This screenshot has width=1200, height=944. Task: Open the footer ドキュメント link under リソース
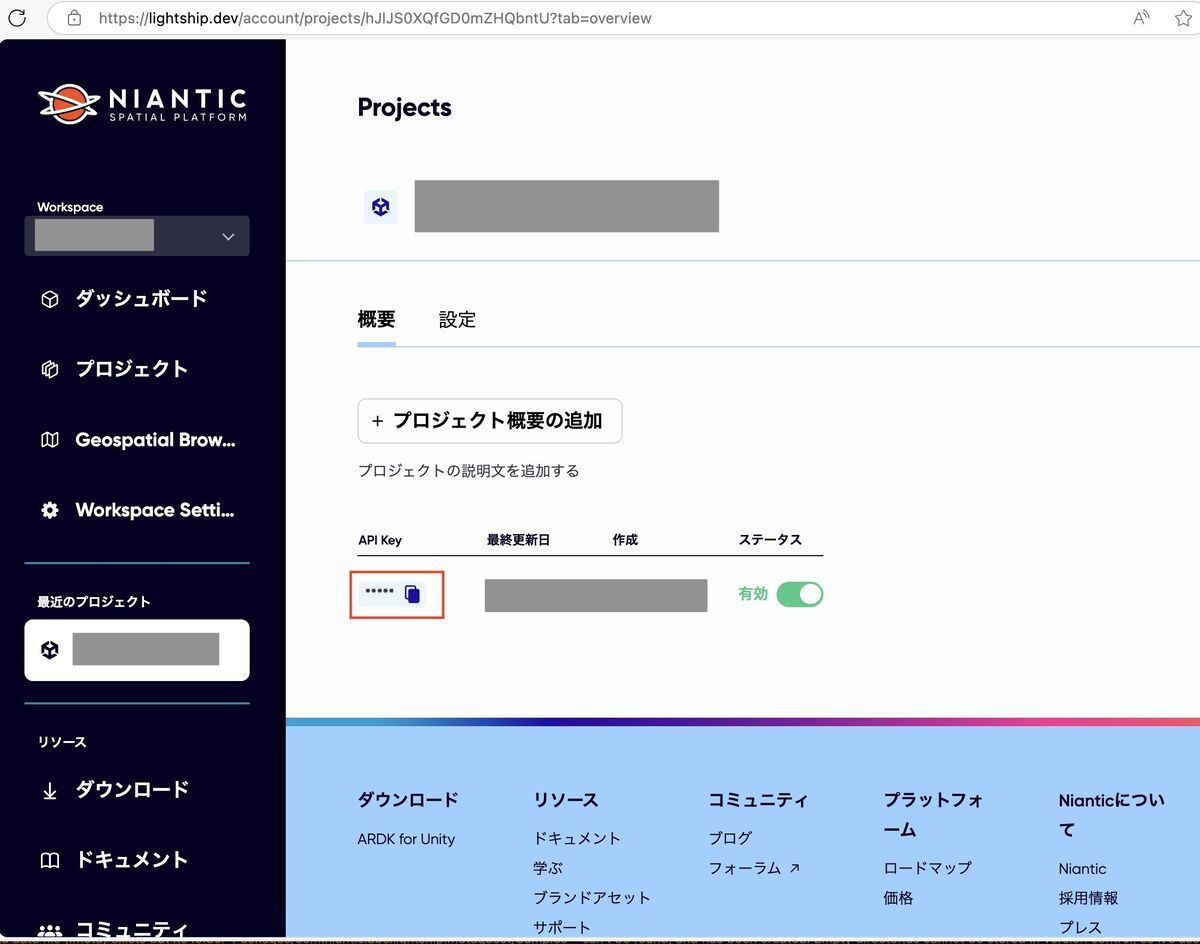(x=577, y=838)
